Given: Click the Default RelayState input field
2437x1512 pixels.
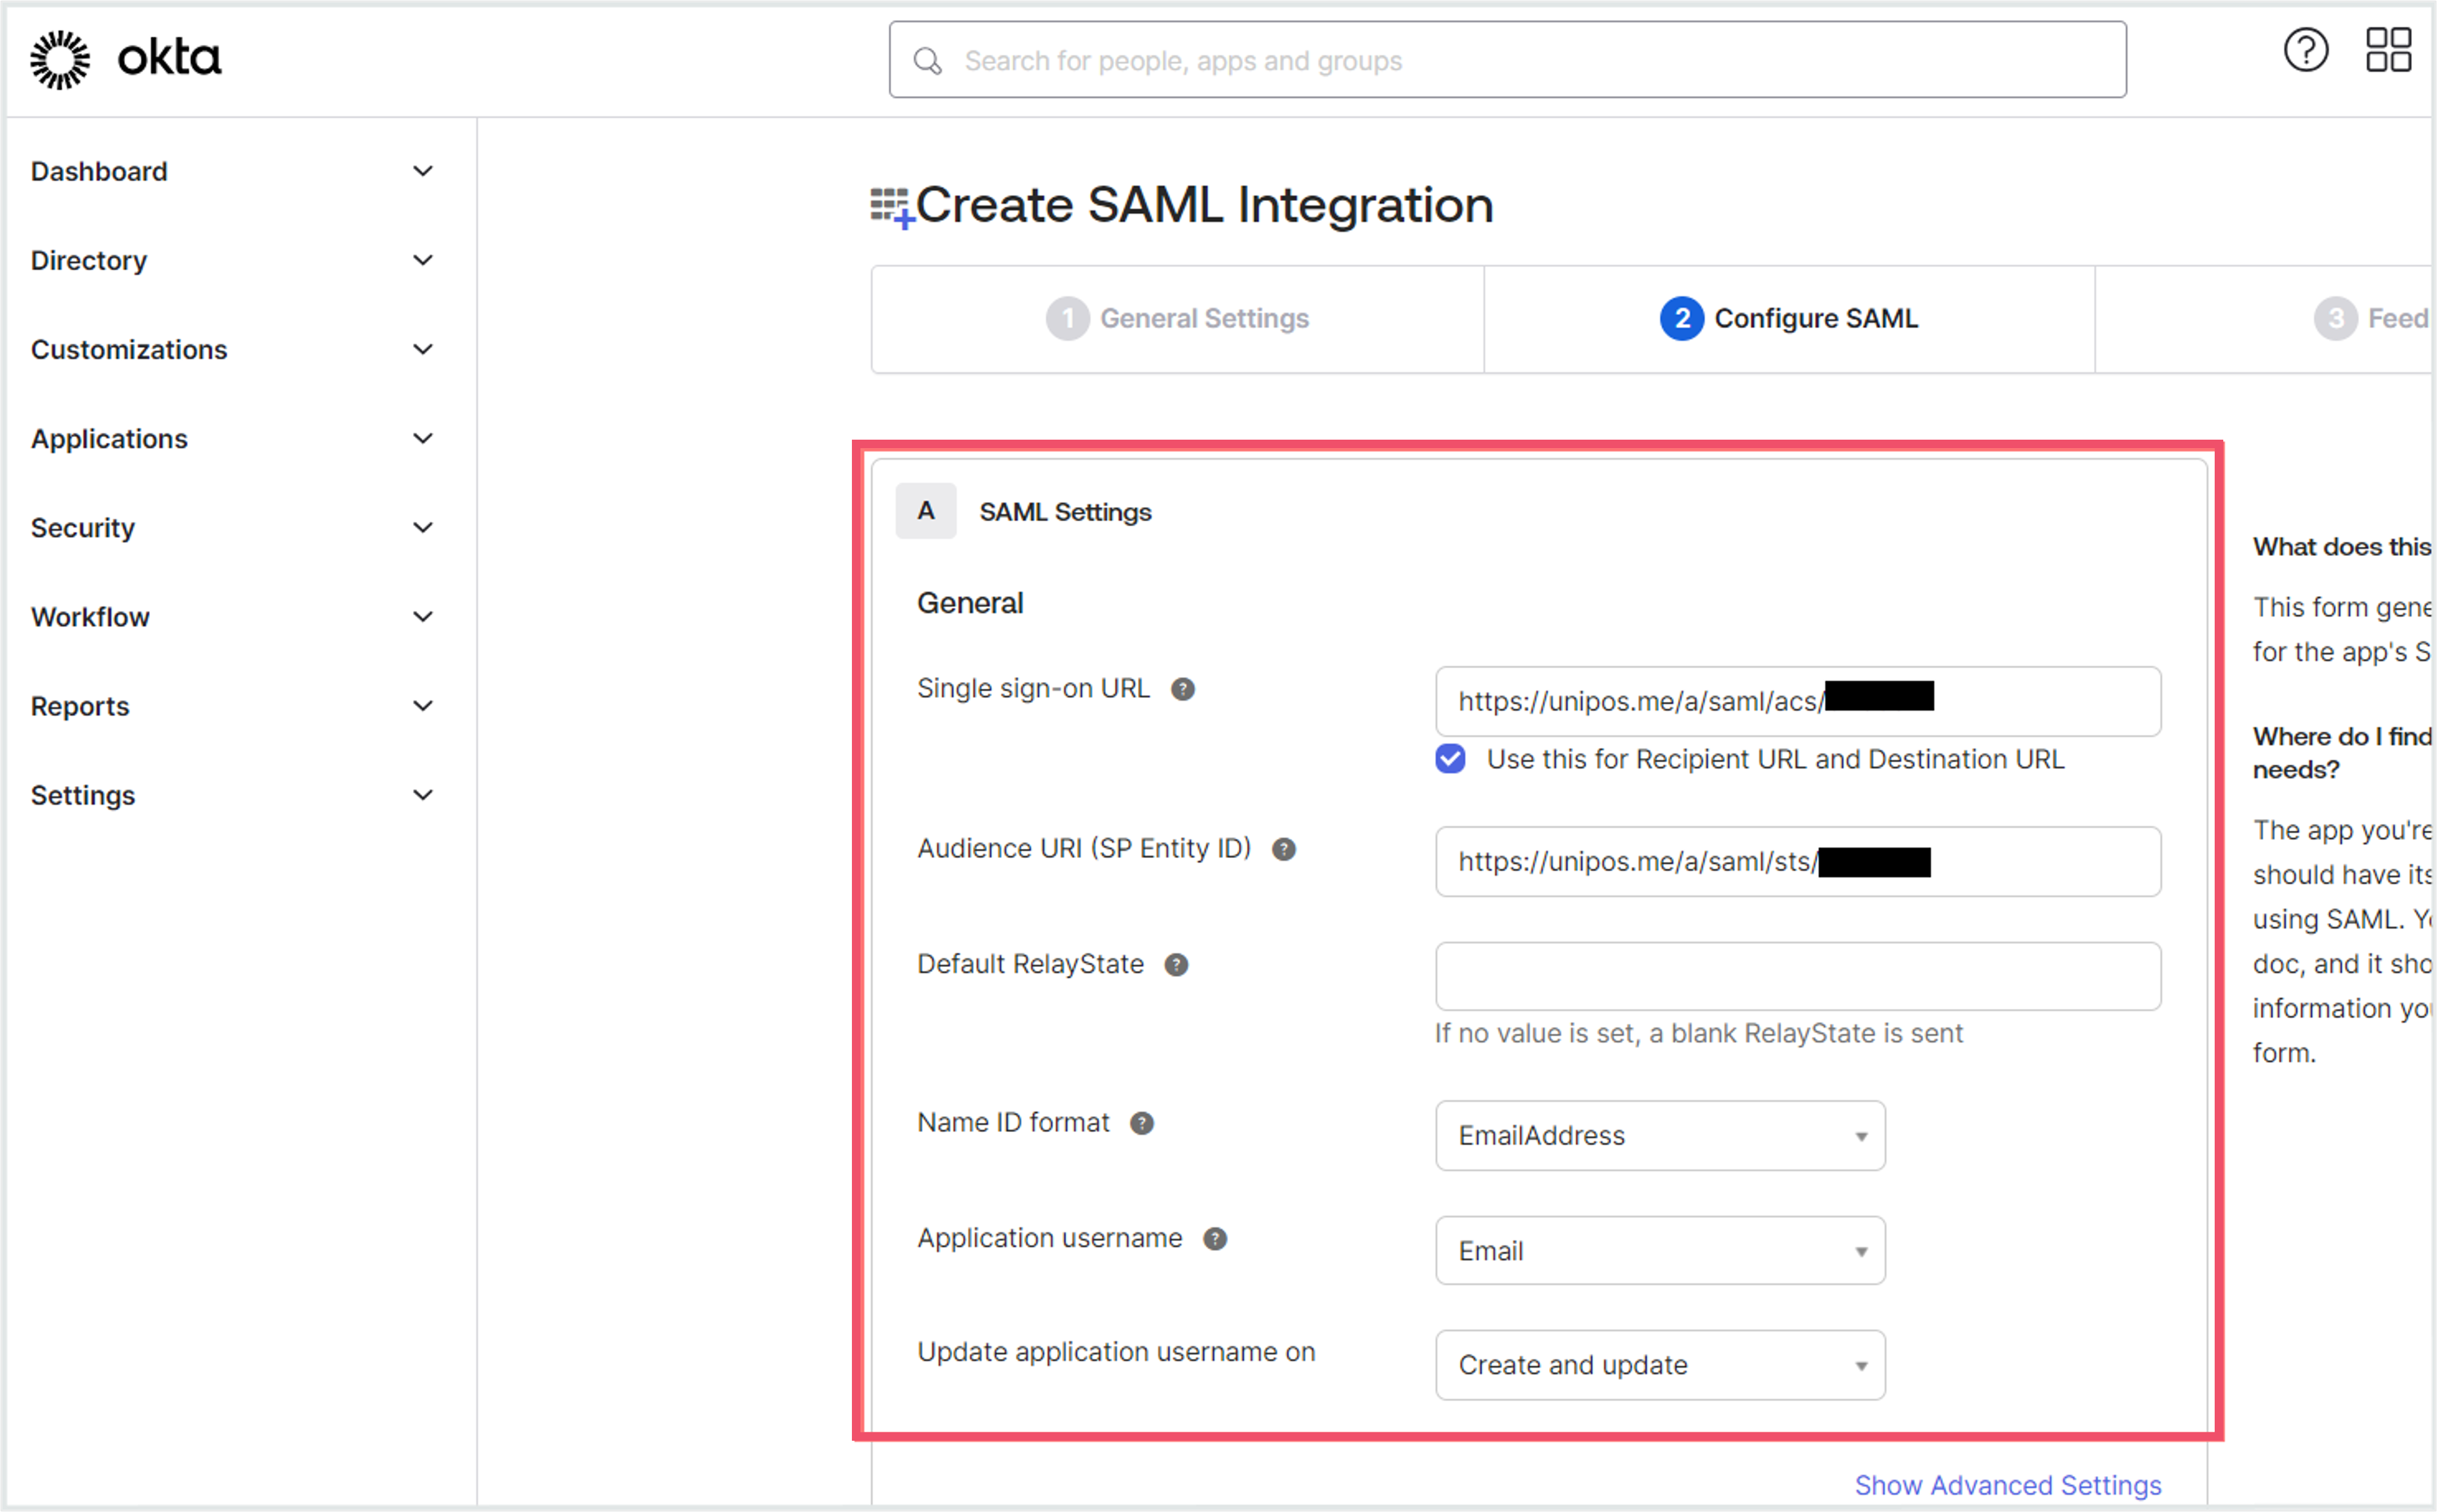Looking at the screenshot, I should 1798,976.
